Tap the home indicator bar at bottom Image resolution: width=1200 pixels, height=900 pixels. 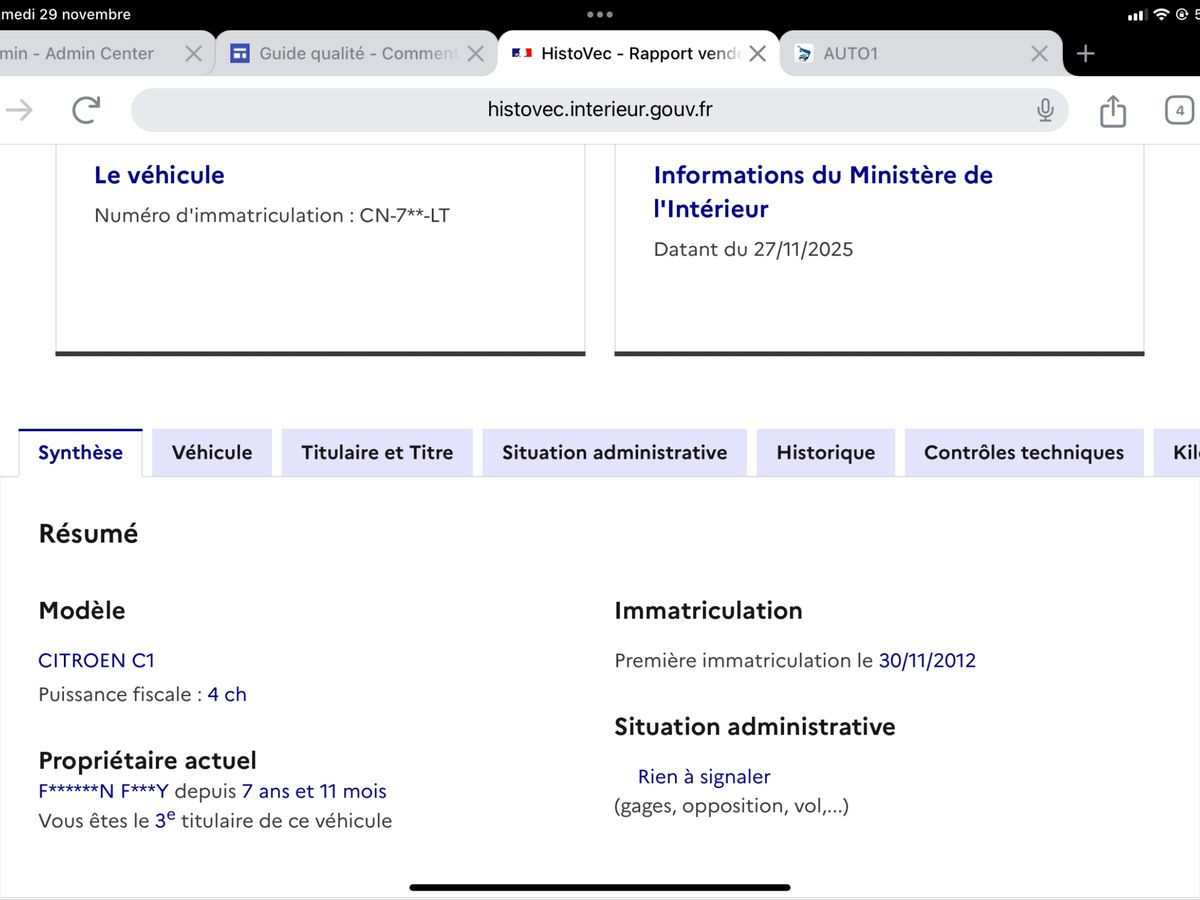tap(600, 887)
